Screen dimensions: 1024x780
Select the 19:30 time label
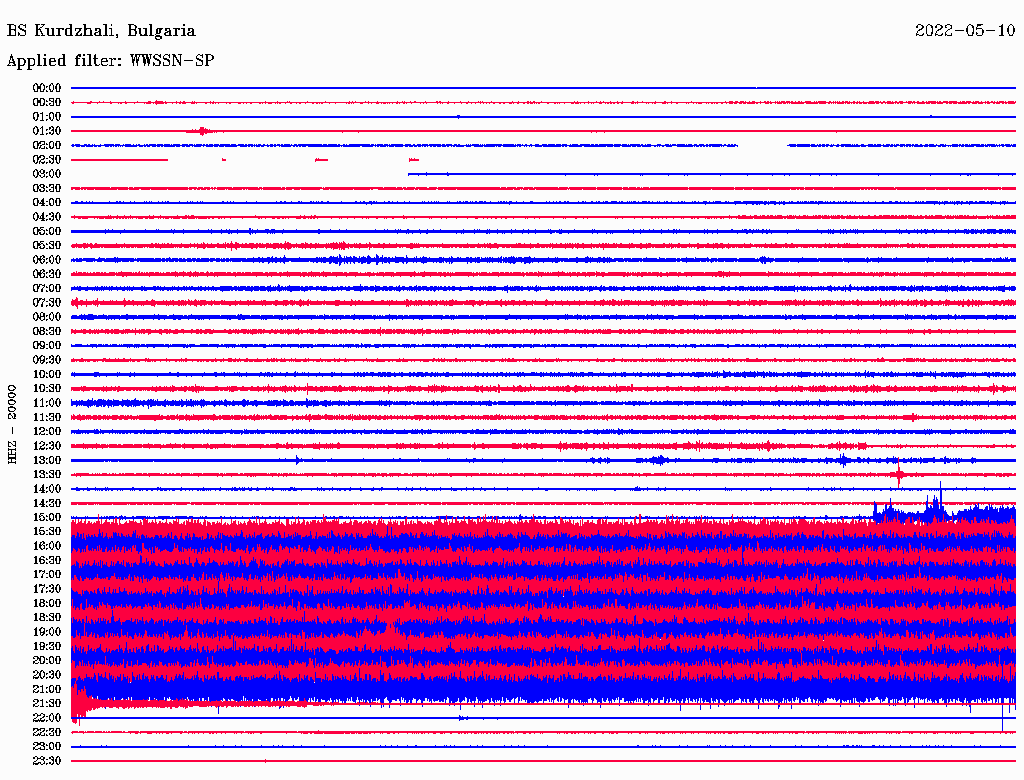pos(47,647)
